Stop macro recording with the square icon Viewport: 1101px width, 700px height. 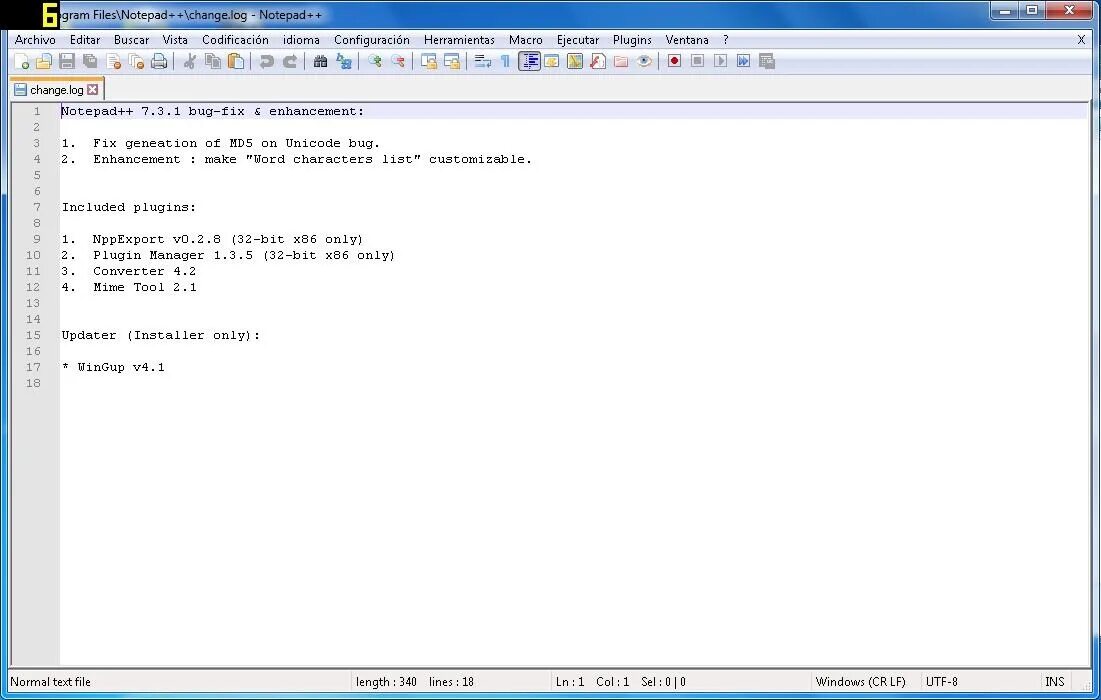[697, 61]
